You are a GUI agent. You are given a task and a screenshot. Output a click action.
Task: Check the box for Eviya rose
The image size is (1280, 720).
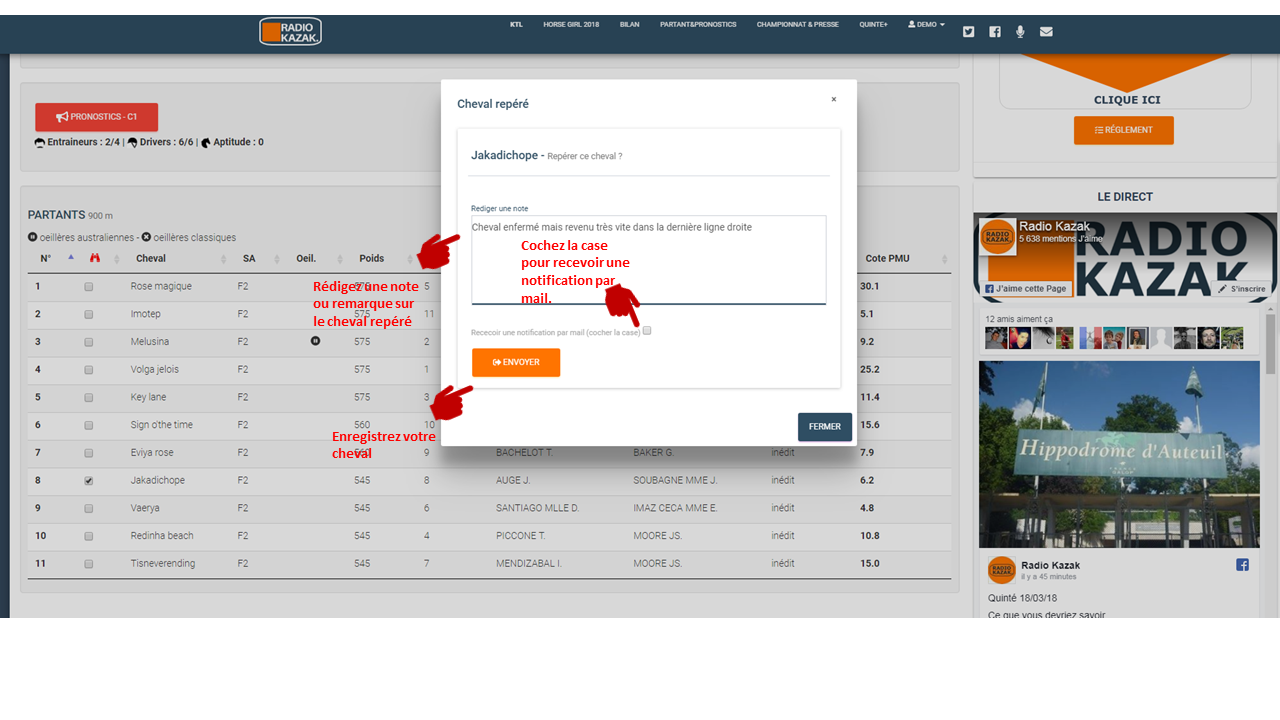coord(89,453)
